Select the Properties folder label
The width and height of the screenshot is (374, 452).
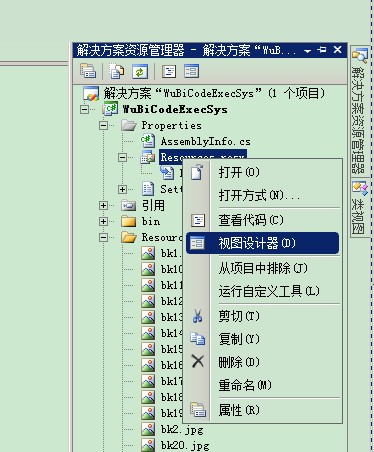171,125
